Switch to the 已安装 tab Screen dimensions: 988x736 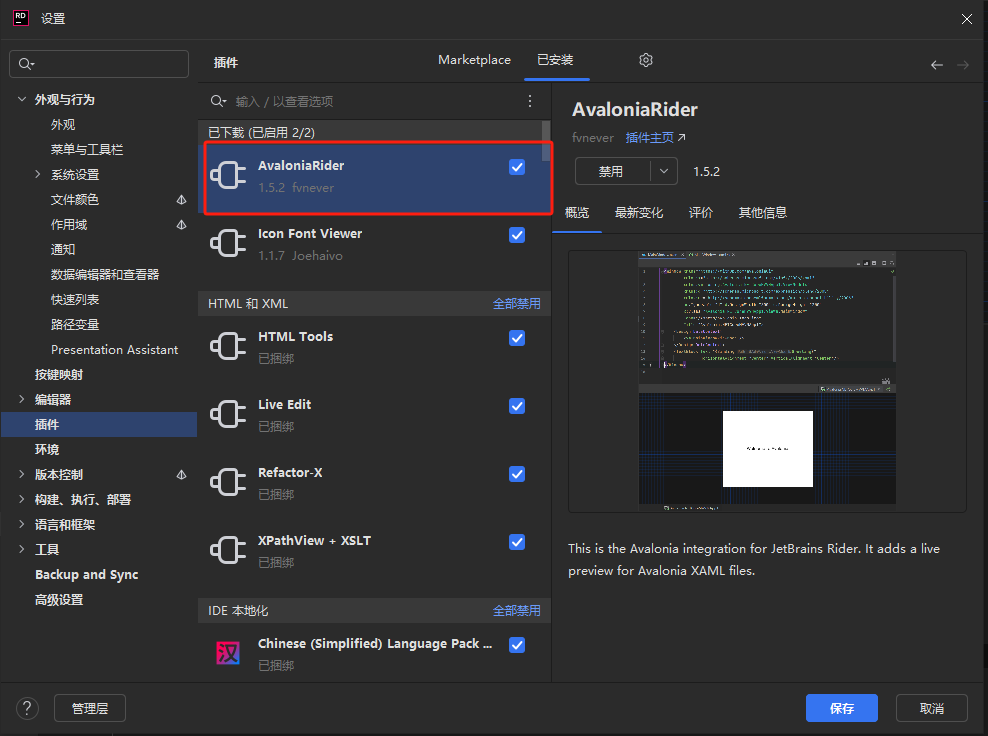point(555,60)
